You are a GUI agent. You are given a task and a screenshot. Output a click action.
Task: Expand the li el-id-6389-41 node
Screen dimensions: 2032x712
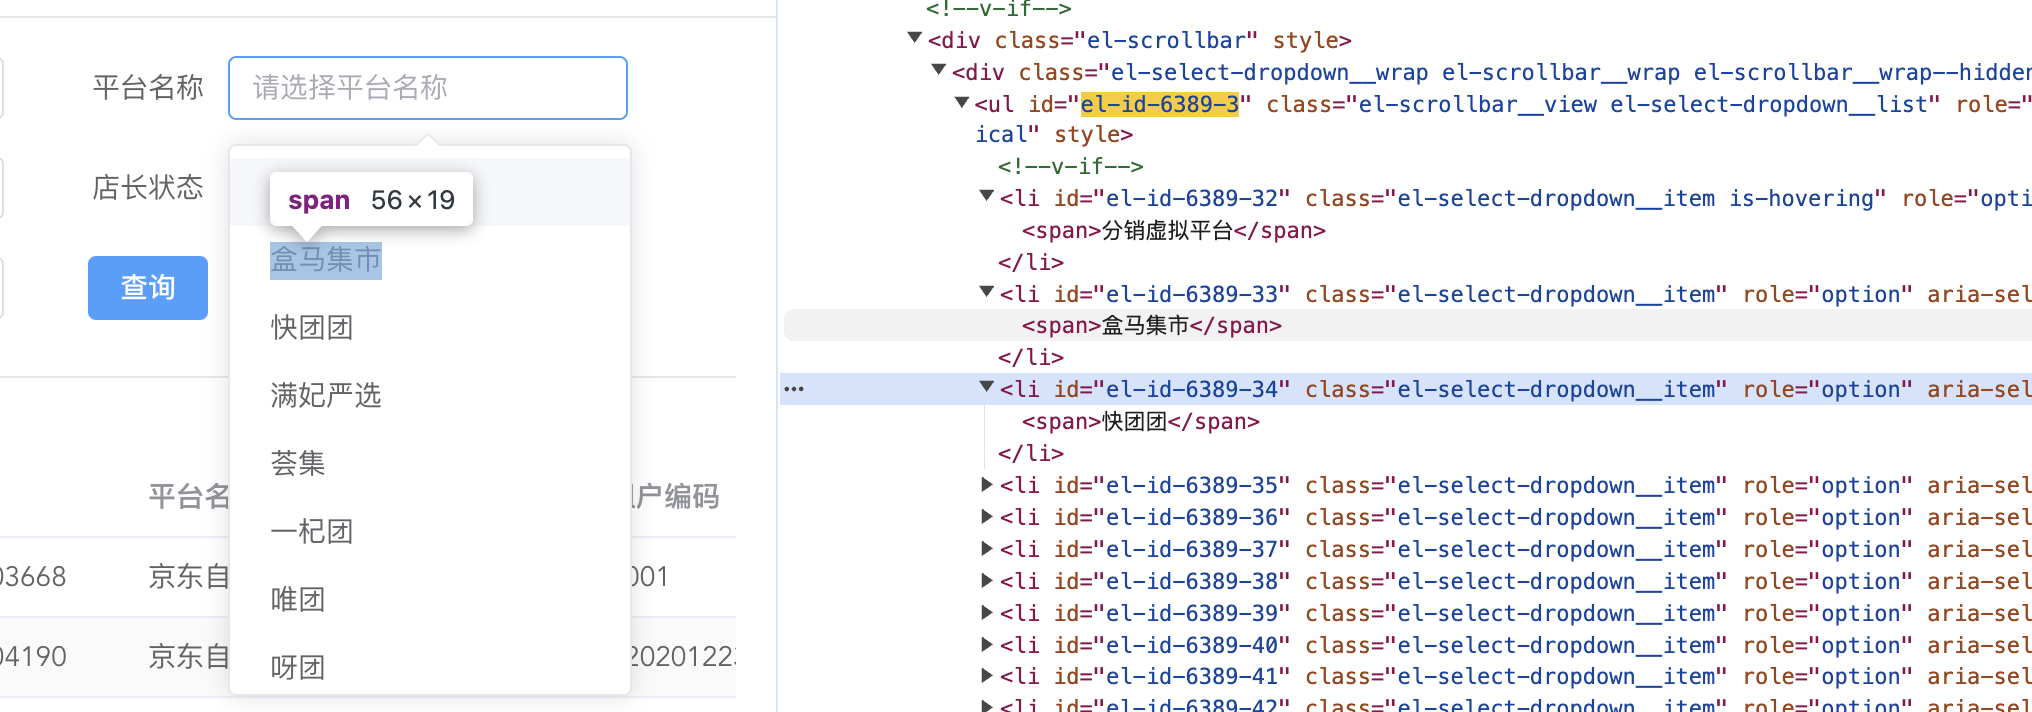(x=986, y=675)
